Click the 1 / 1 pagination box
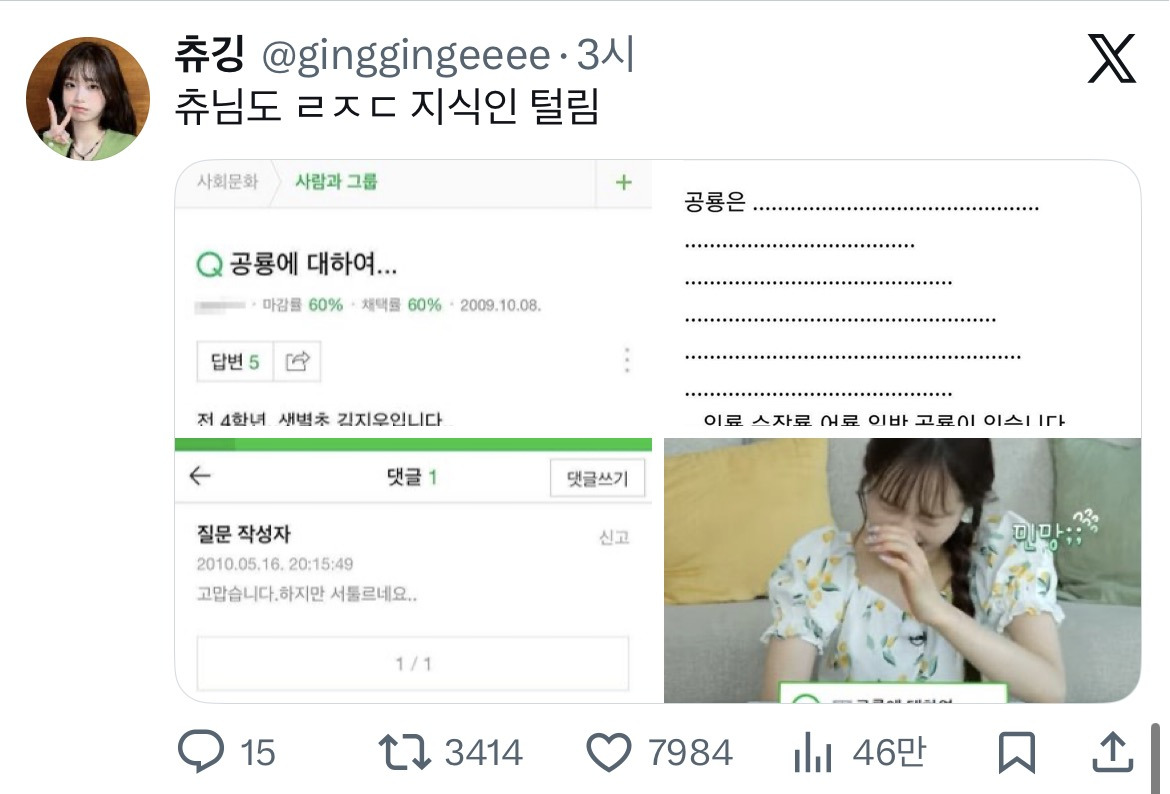Image resolution: width=1170 pixels, height=794 pixels. (412, 663)
